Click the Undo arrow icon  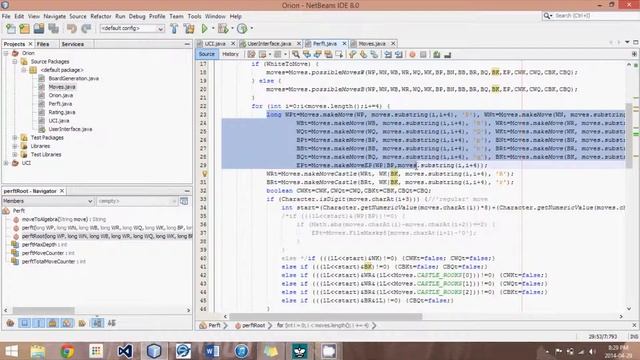click(x=72, y=29)
